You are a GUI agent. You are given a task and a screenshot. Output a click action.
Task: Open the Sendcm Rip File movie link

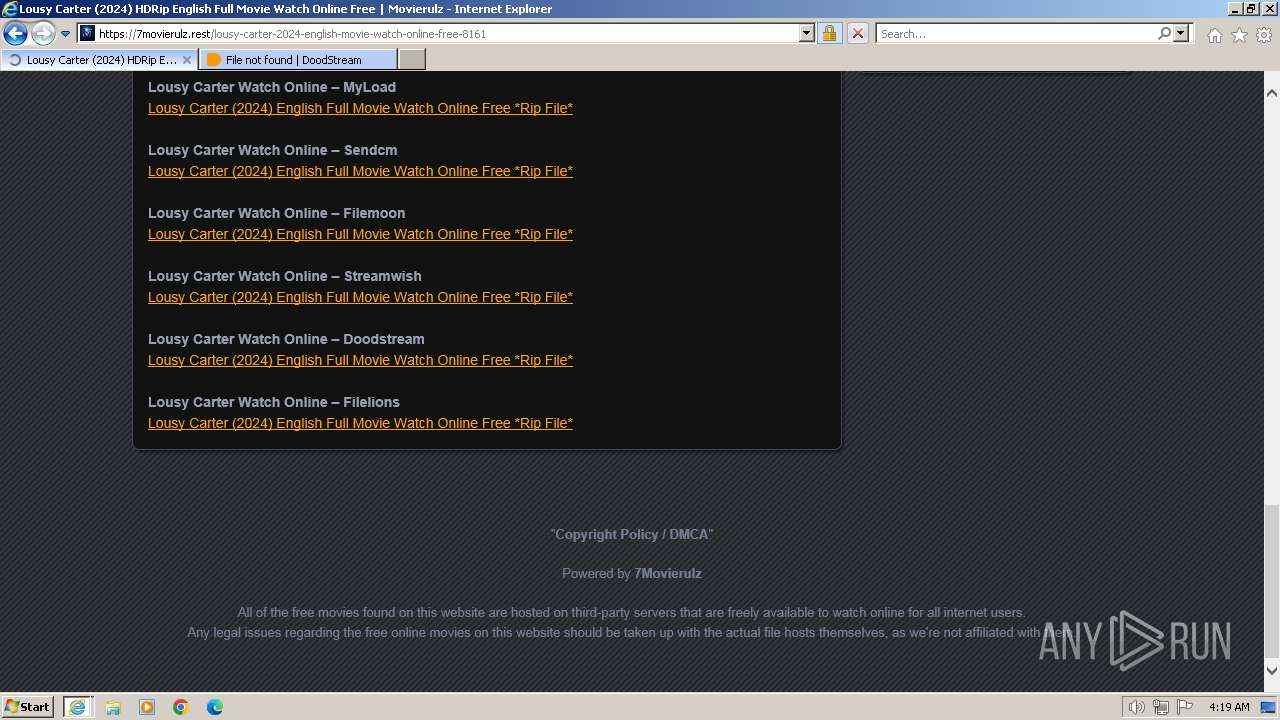tap(360, 171)
